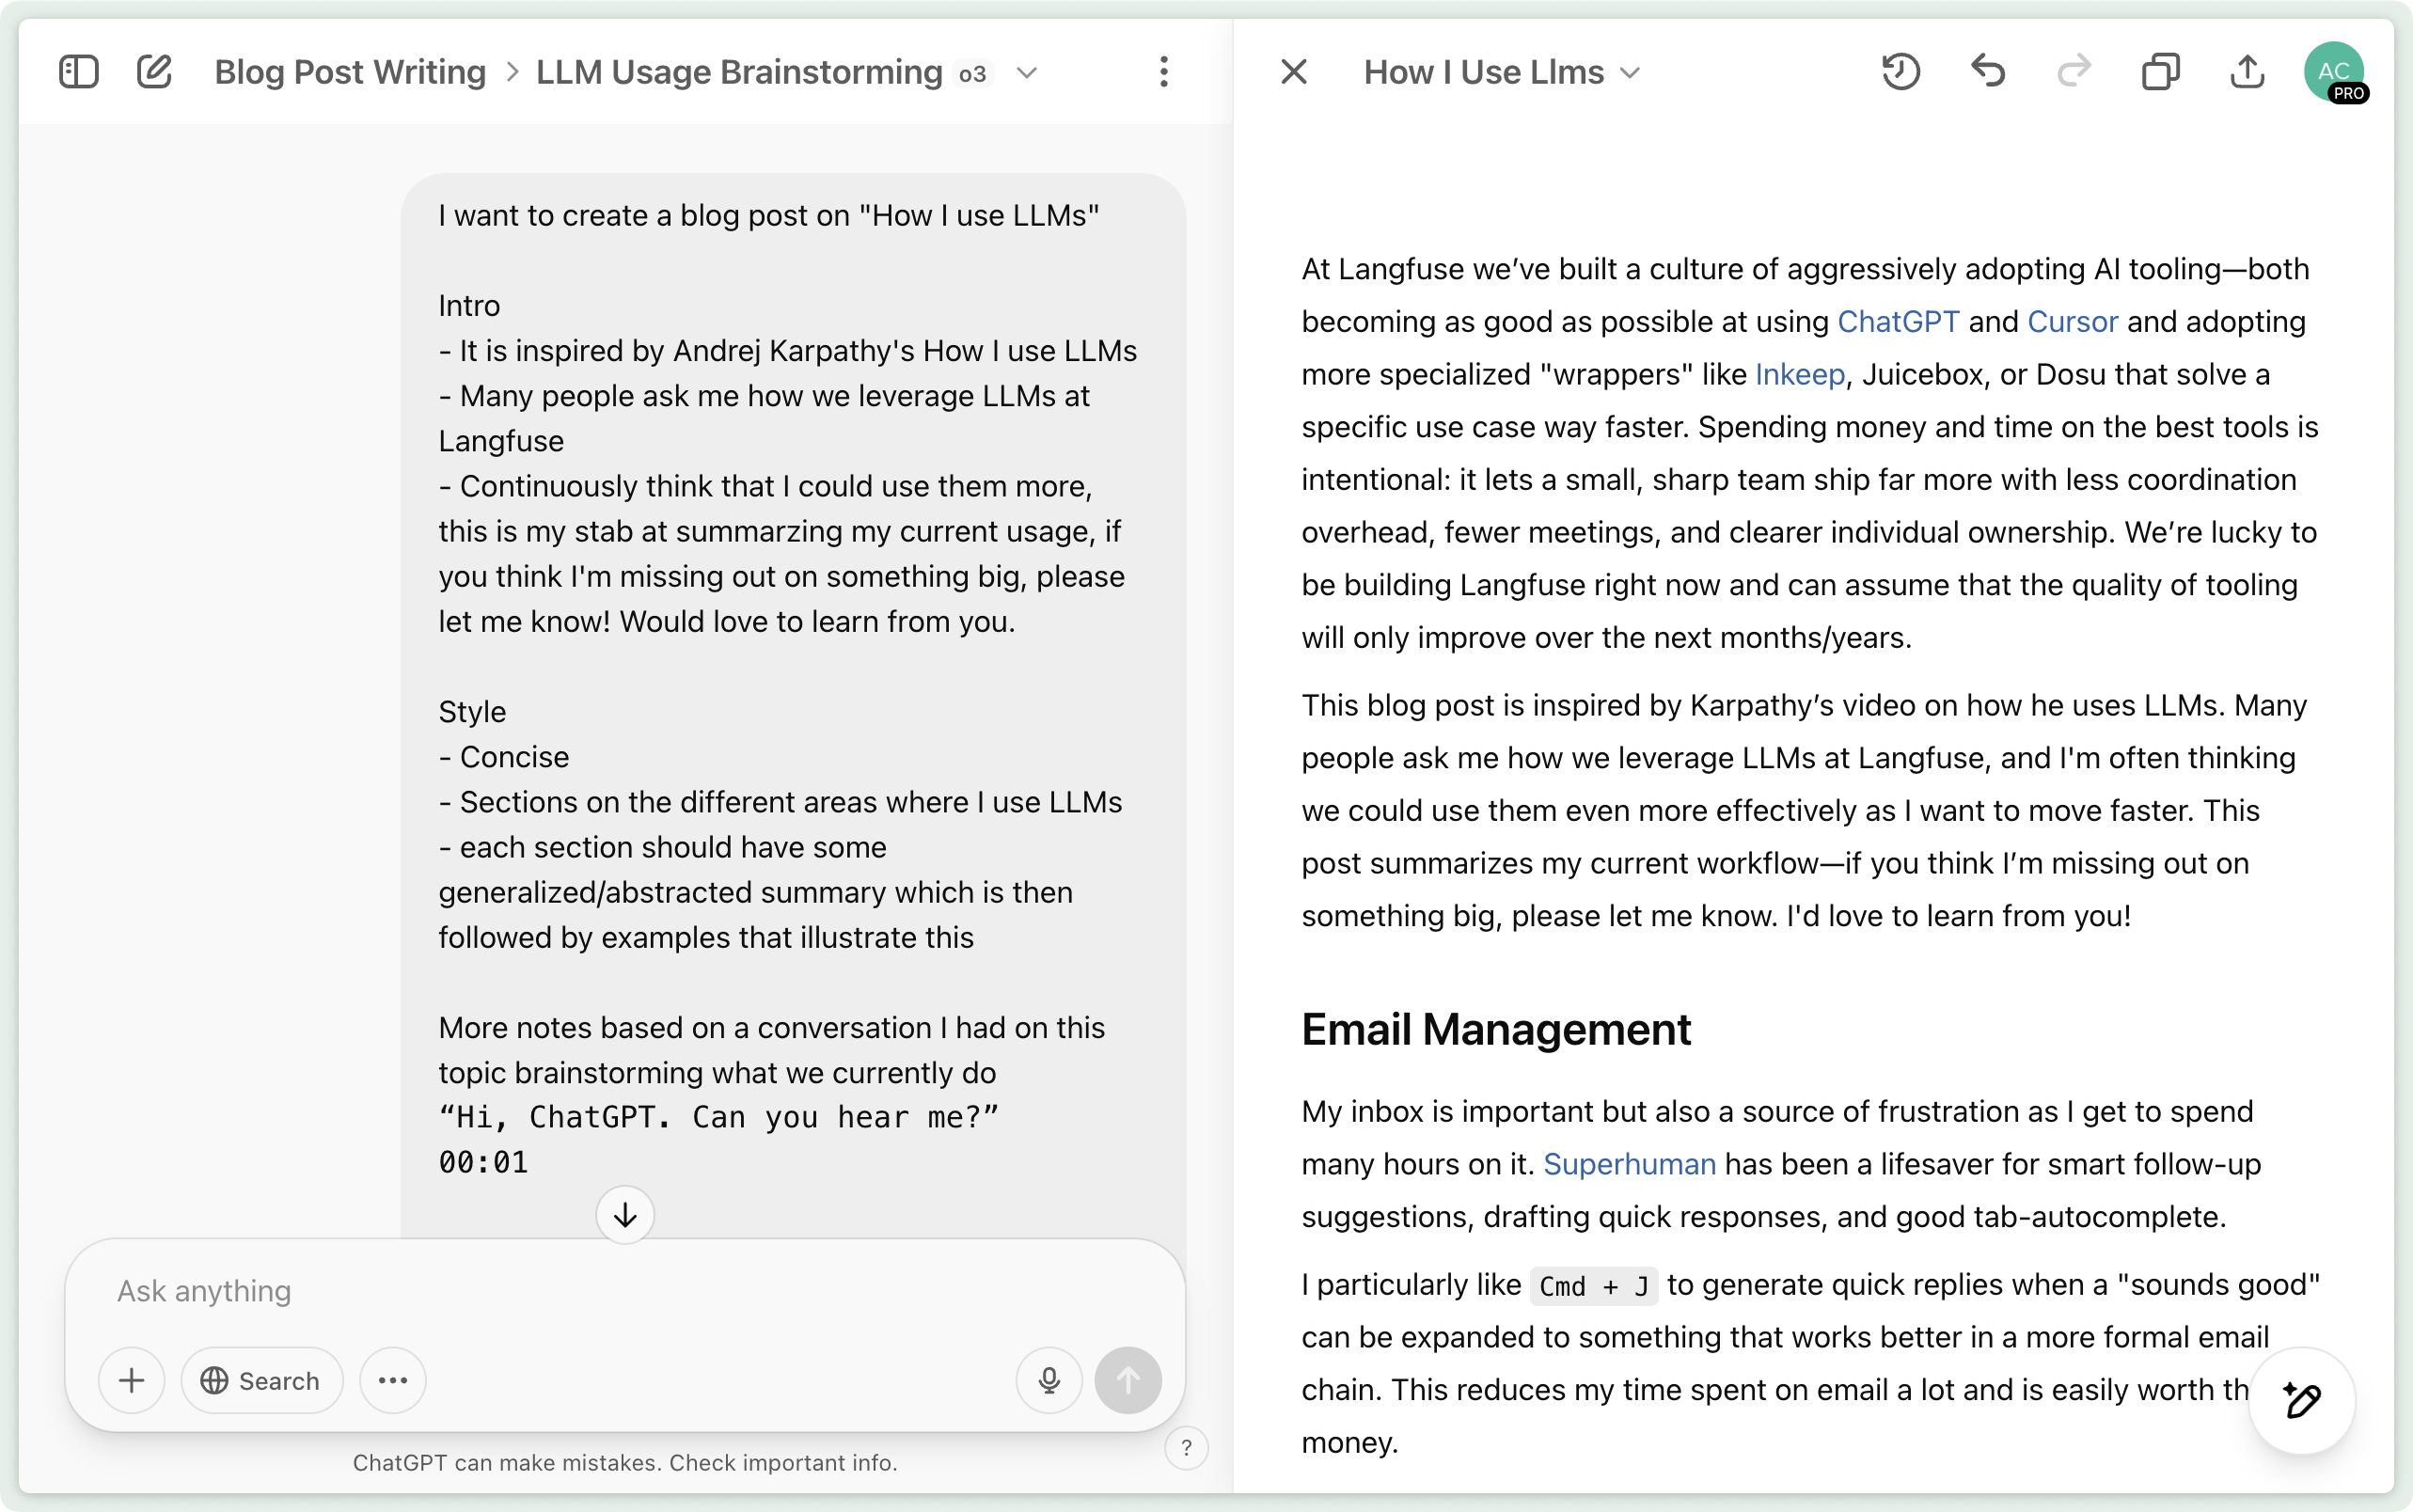Image resolution: width=2413 pixels, height=1512 pixels.
Task: Share canvas using the upload icon
Action: pyautogui.click(x=2247, y=72)
